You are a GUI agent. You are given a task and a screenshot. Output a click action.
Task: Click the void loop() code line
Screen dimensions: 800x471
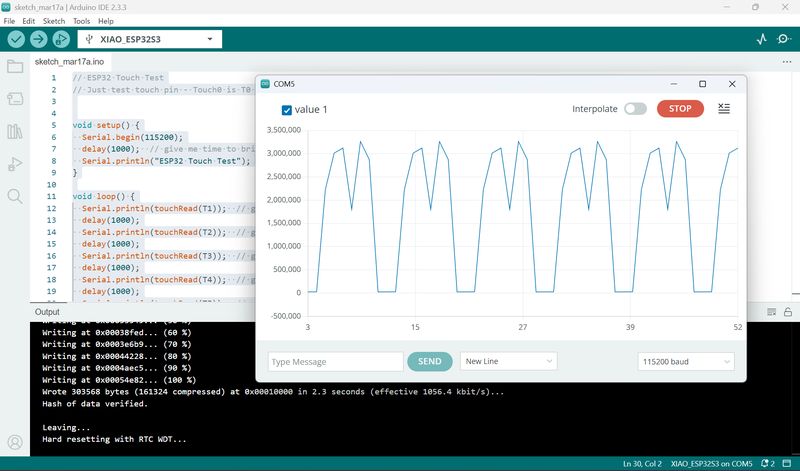pos(104,196)
